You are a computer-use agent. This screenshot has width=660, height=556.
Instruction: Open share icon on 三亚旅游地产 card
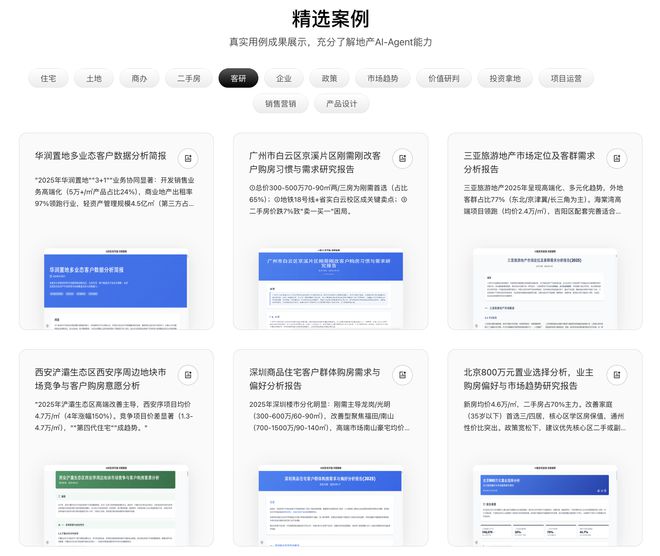click(x=617, y=159)
